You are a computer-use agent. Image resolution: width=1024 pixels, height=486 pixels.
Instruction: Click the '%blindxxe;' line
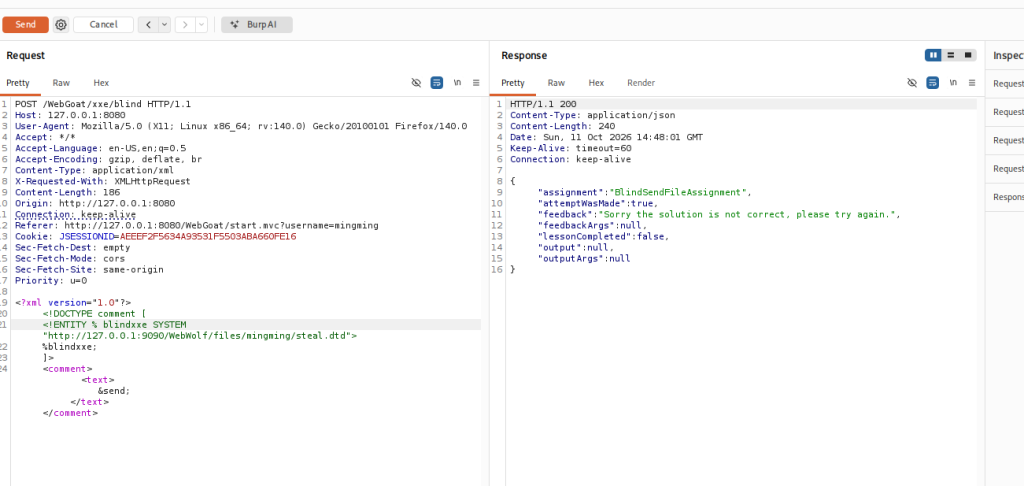(x=70, y=347)
